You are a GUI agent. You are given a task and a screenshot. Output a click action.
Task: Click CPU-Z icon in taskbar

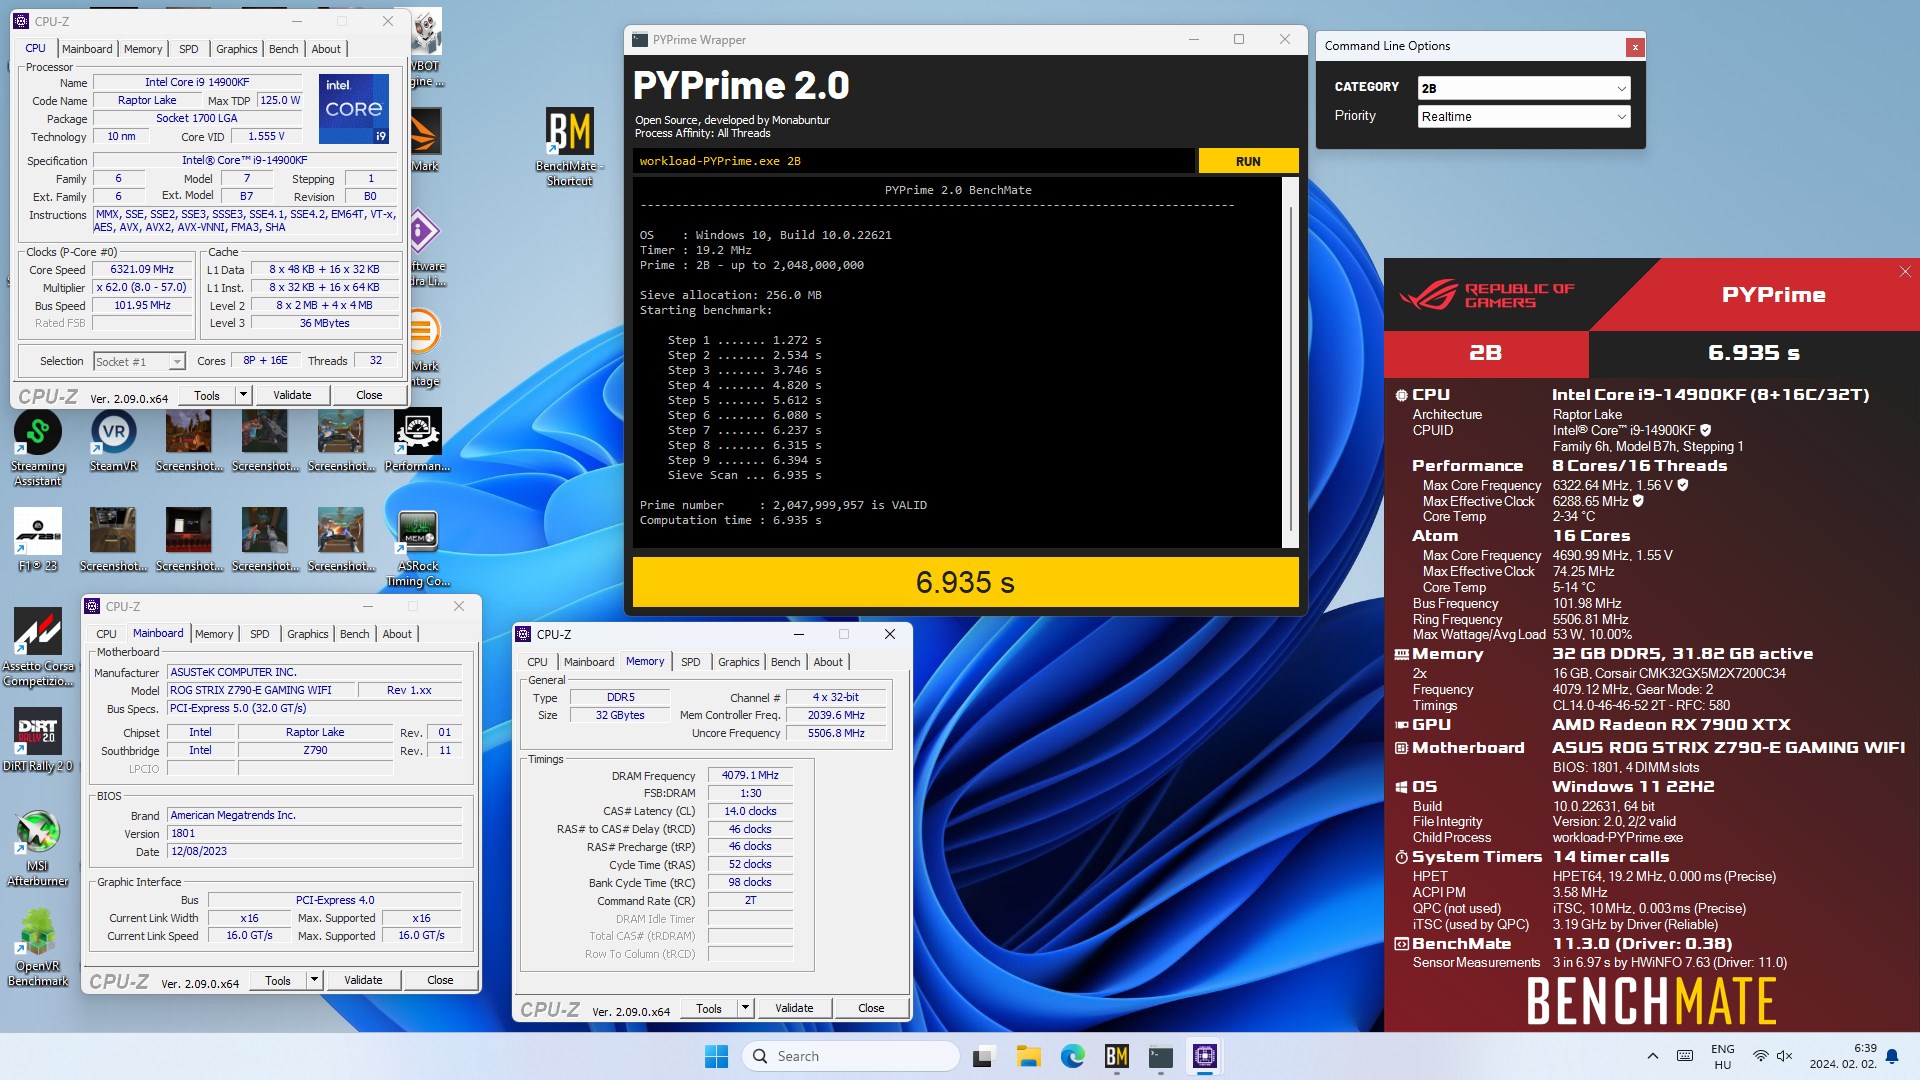[1205, 1056]
